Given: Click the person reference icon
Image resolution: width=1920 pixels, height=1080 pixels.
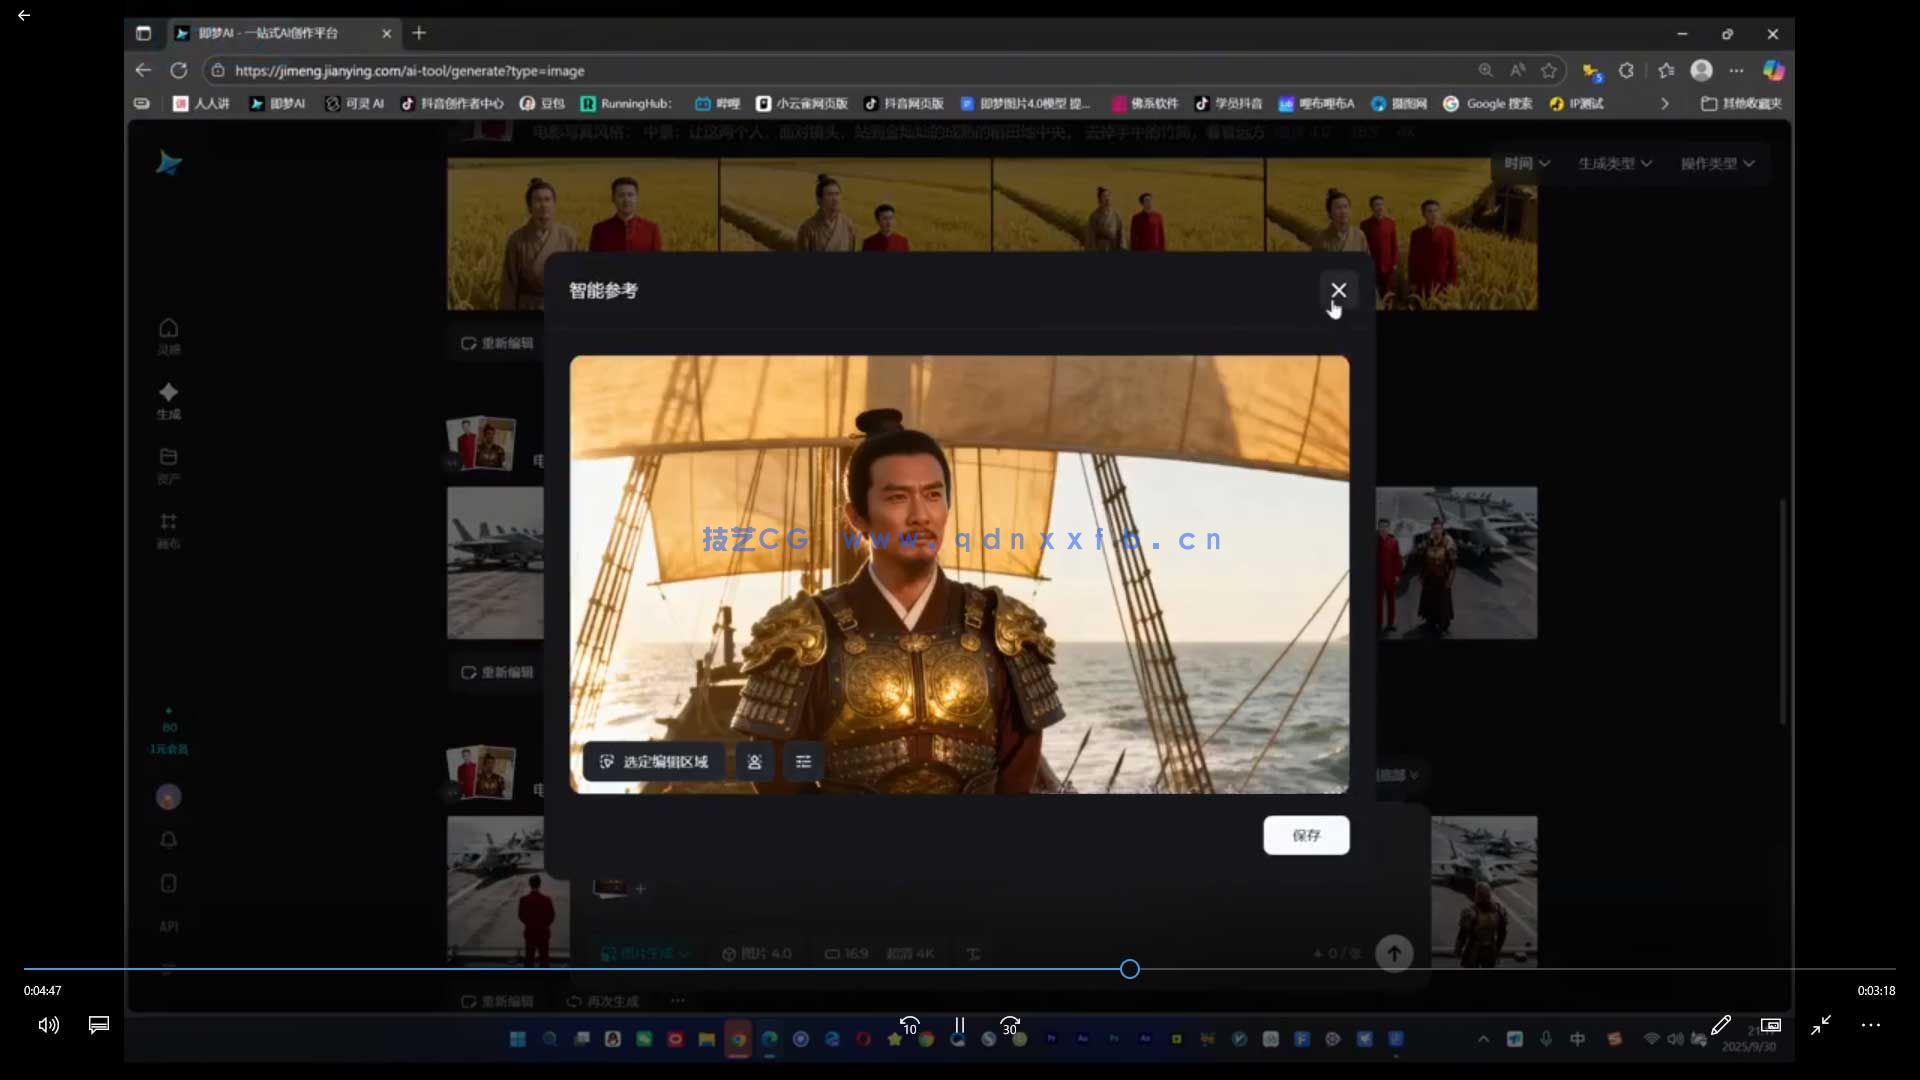Looking at the screenshot, I should click(x=755, y=762).
